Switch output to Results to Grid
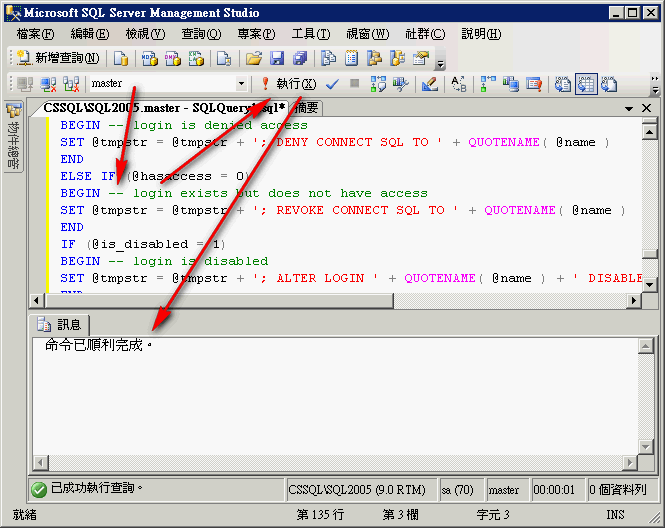This screenshot has width=665, height=528. (x=586, y=84)
